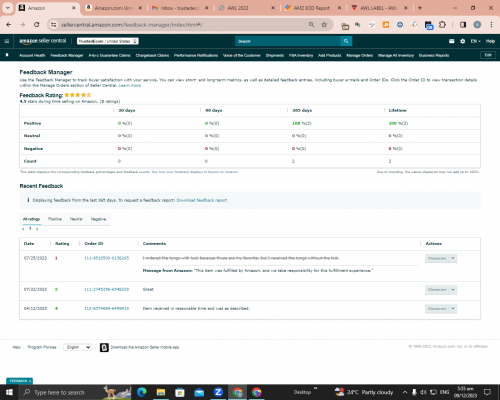Image resolution: width=500 pixels, height=400 pixels.
Task: Open Actions dropdown for the 'Great' feedback
Action: coord(441,290)
